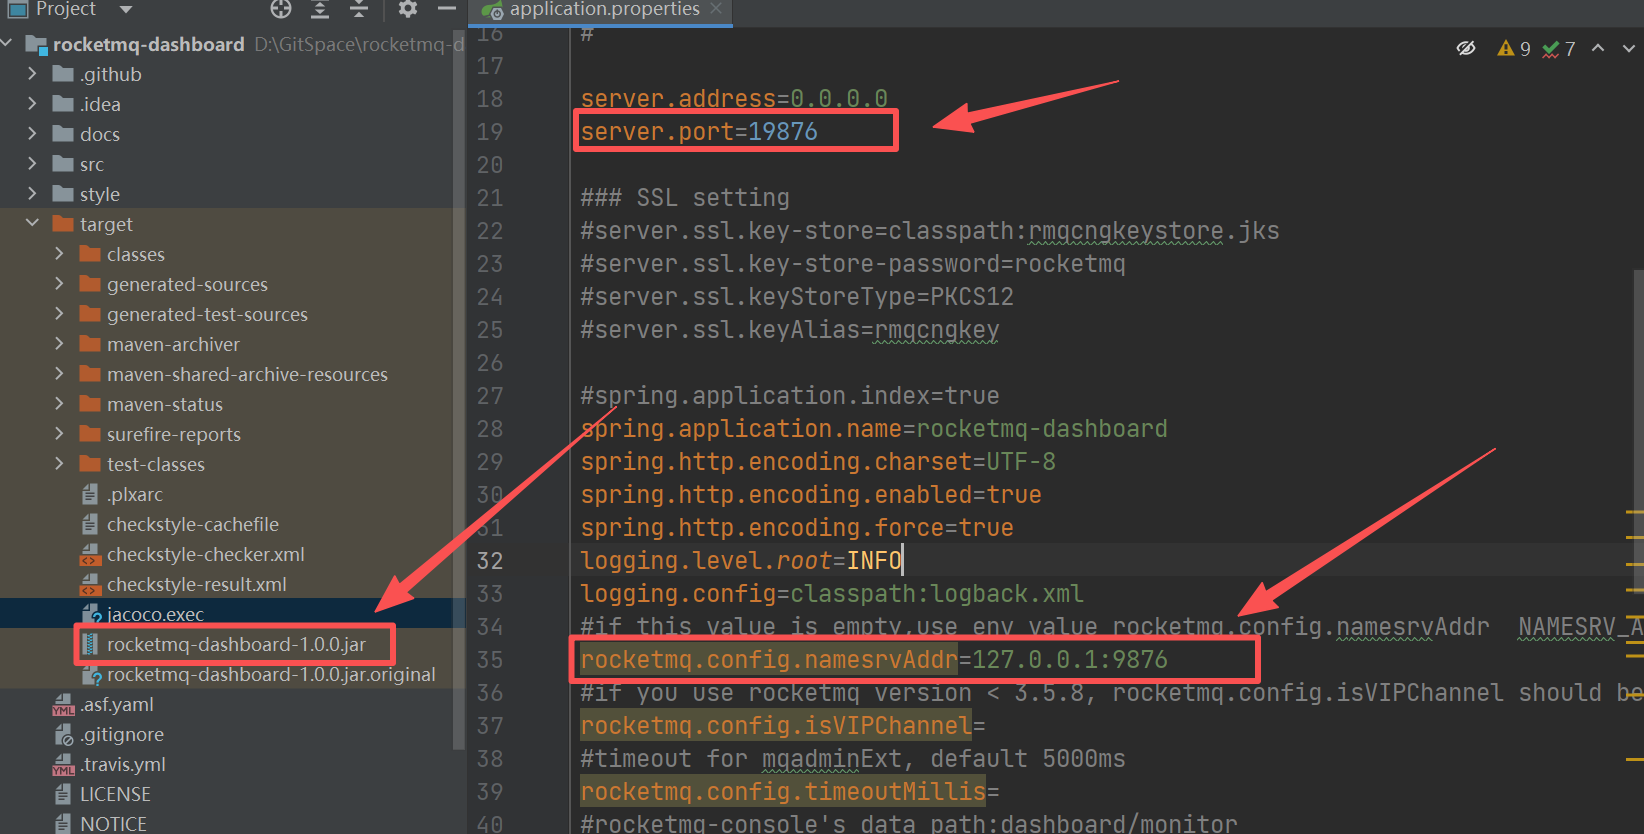Viewport: 1644px width, 834px height.
Task: Click the server.address=0.0.0.0 line
Action: (x=734, y=98)
